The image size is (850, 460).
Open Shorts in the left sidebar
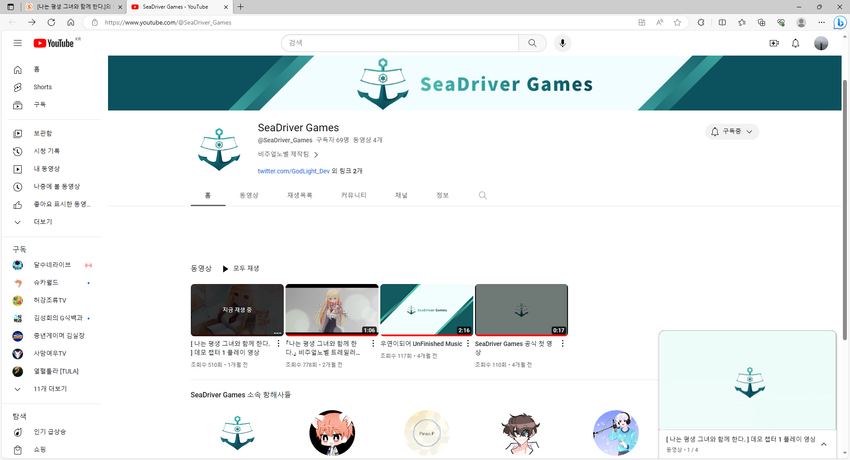pyautogui.click(x=51, y=87)
